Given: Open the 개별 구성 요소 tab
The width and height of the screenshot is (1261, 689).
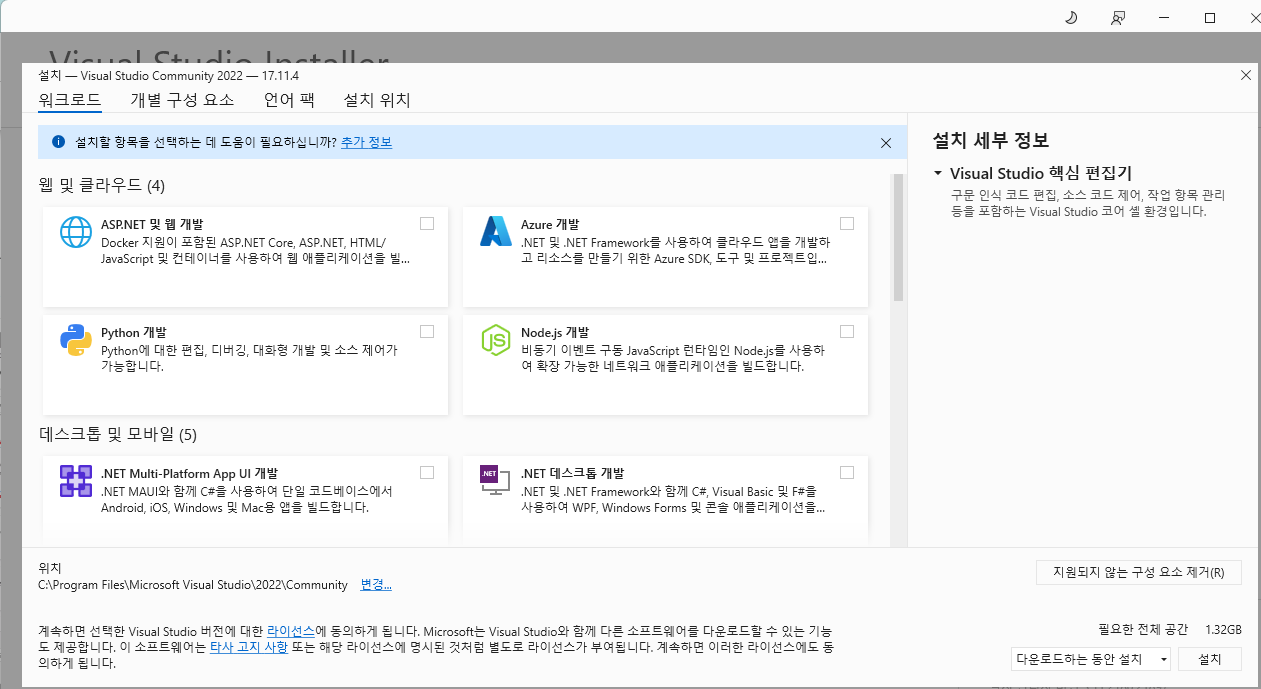Looking at the screenshot, I should pos(182,100).
